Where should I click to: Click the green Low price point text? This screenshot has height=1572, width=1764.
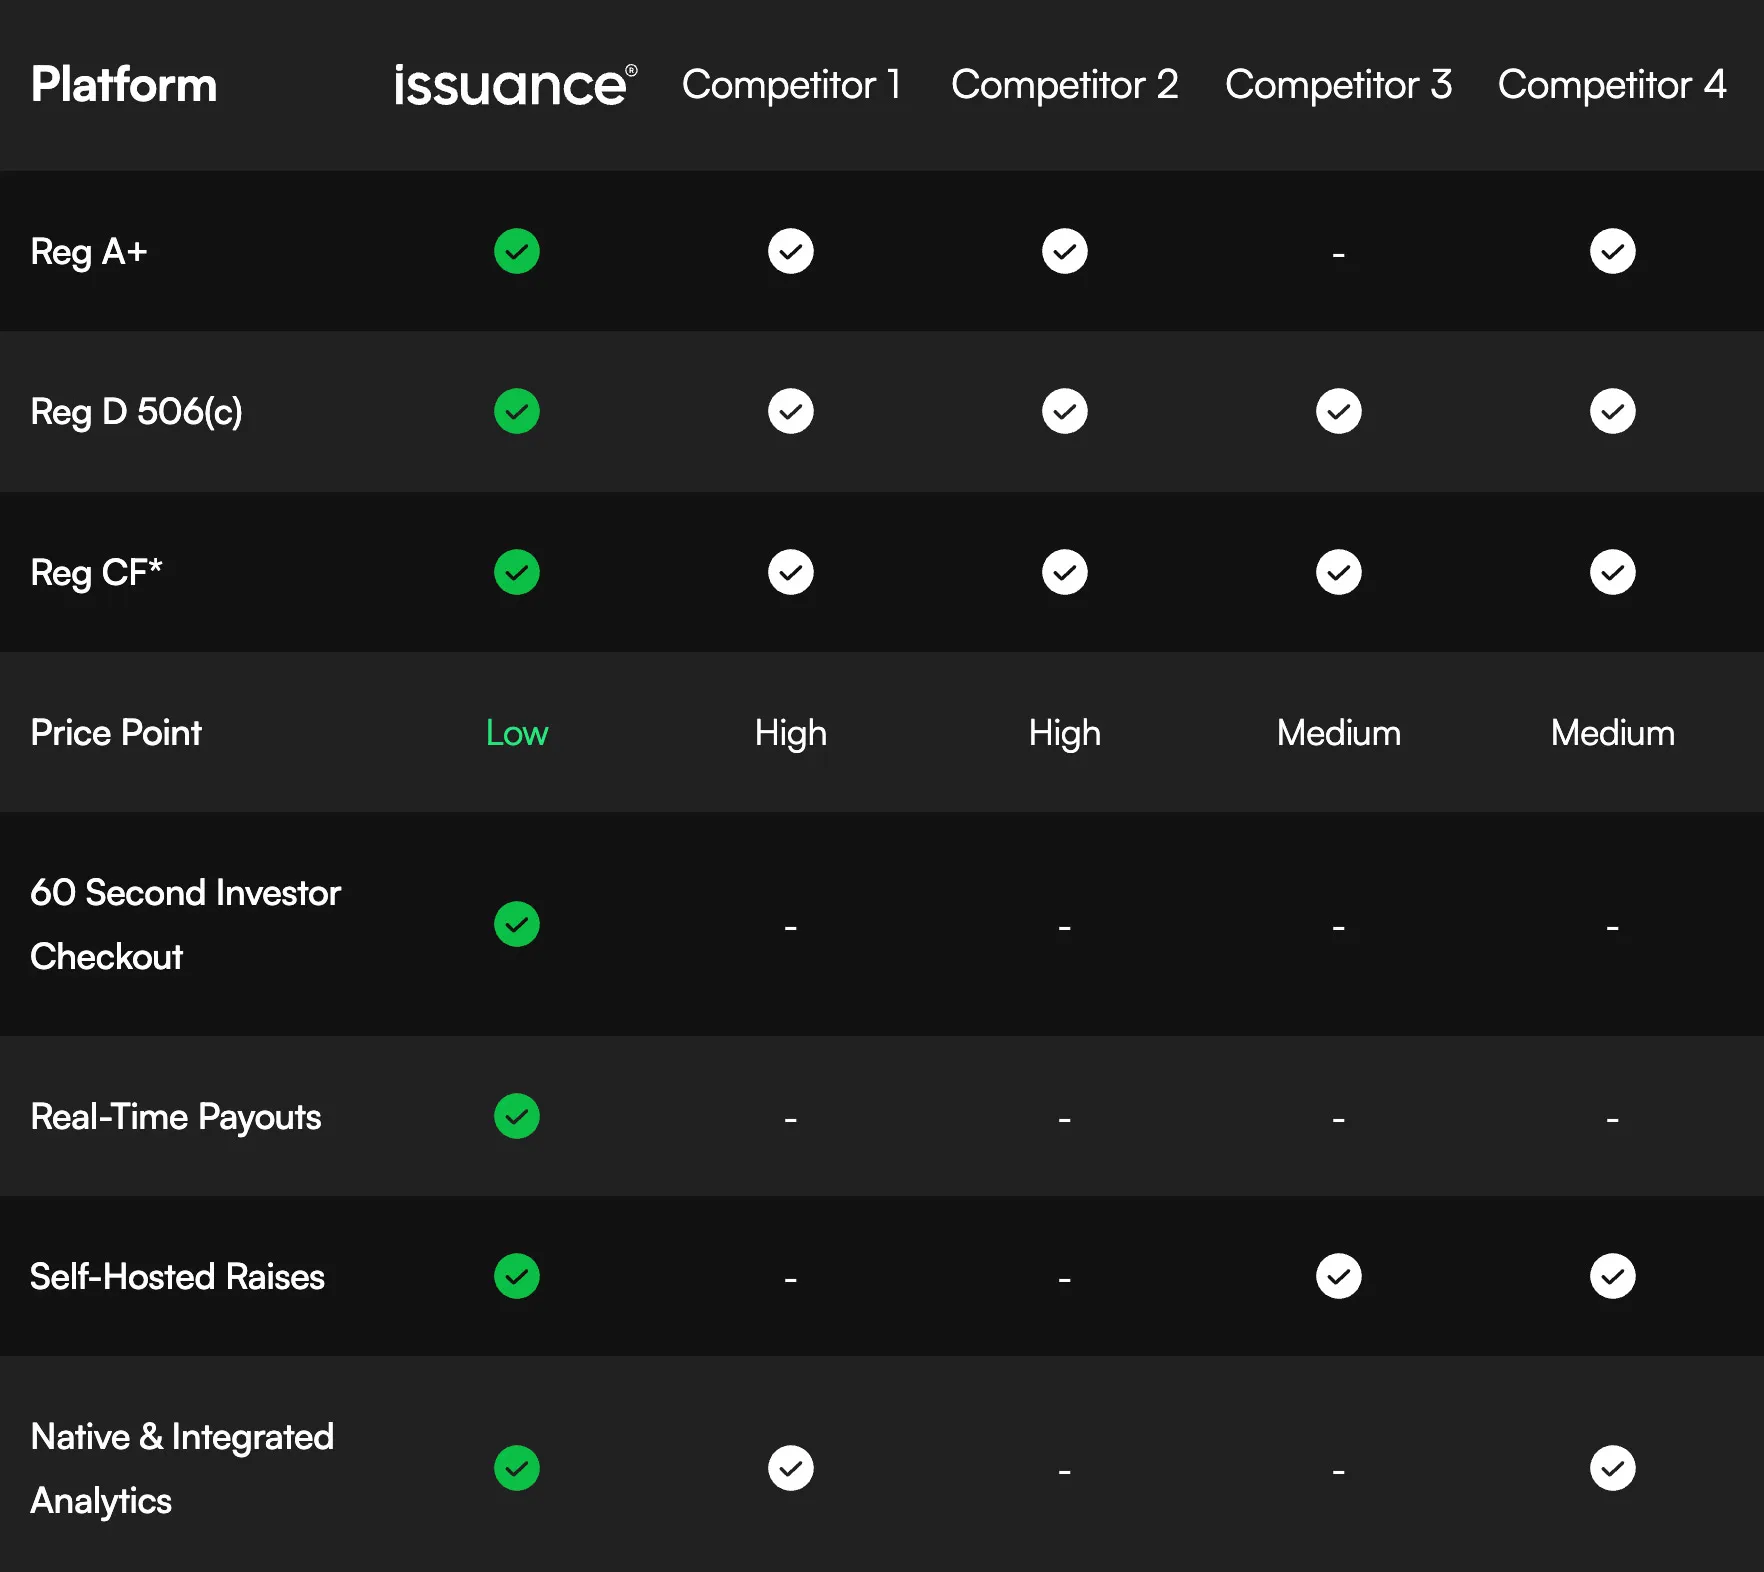point(517,733)
